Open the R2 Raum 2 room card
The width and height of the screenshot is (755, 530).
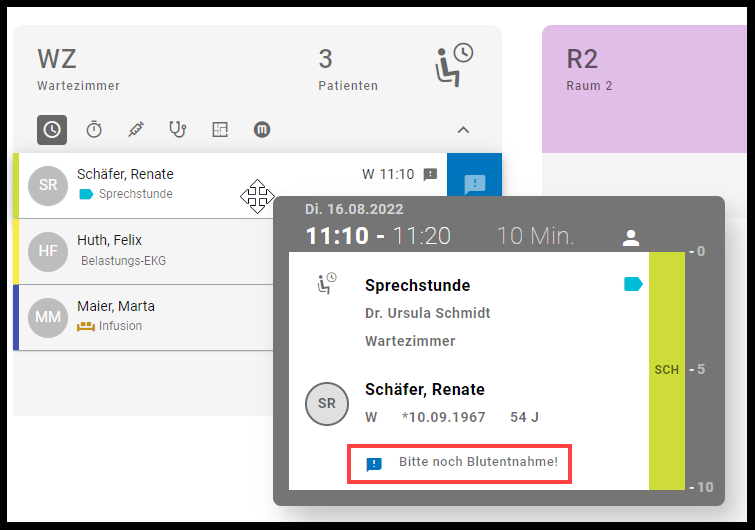[644, 89]
